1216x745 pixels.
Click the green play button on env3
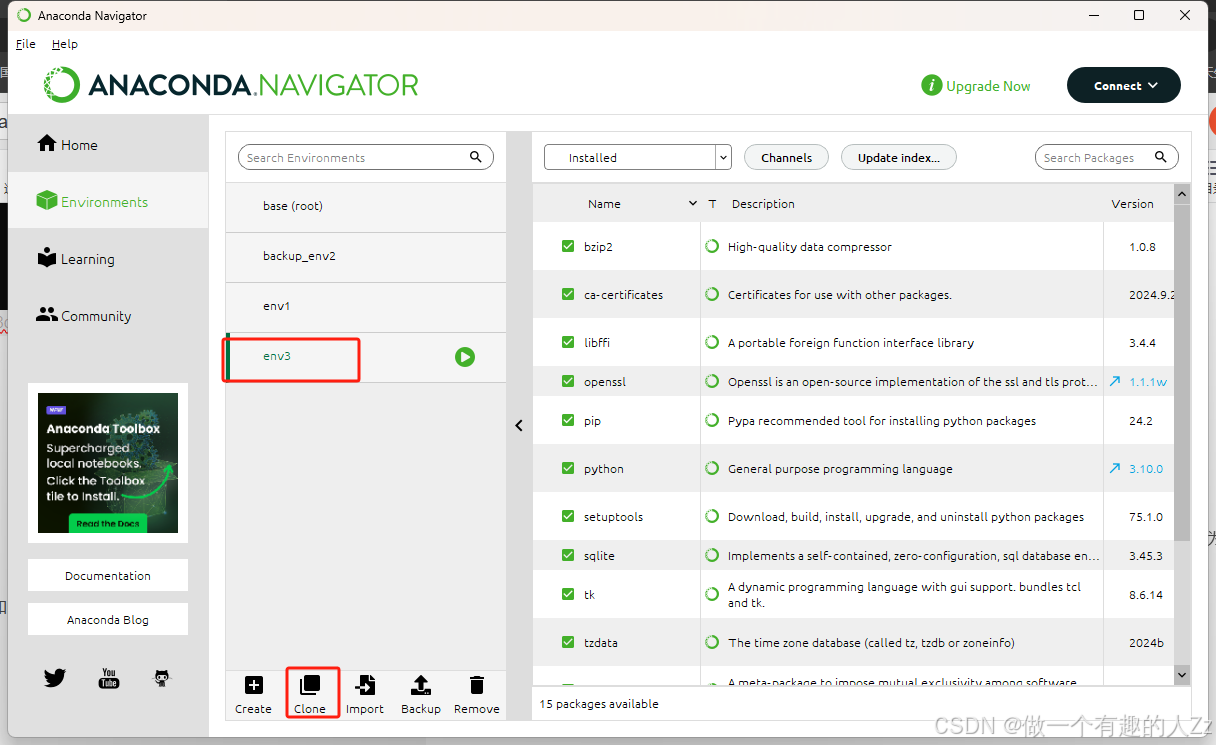coord(465,357)
